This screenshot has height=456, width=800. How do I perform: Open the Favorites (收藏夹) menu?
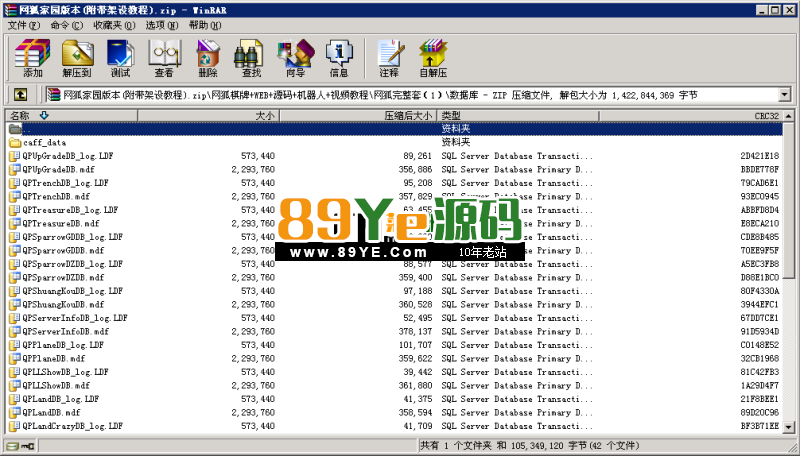coord(114,25)
